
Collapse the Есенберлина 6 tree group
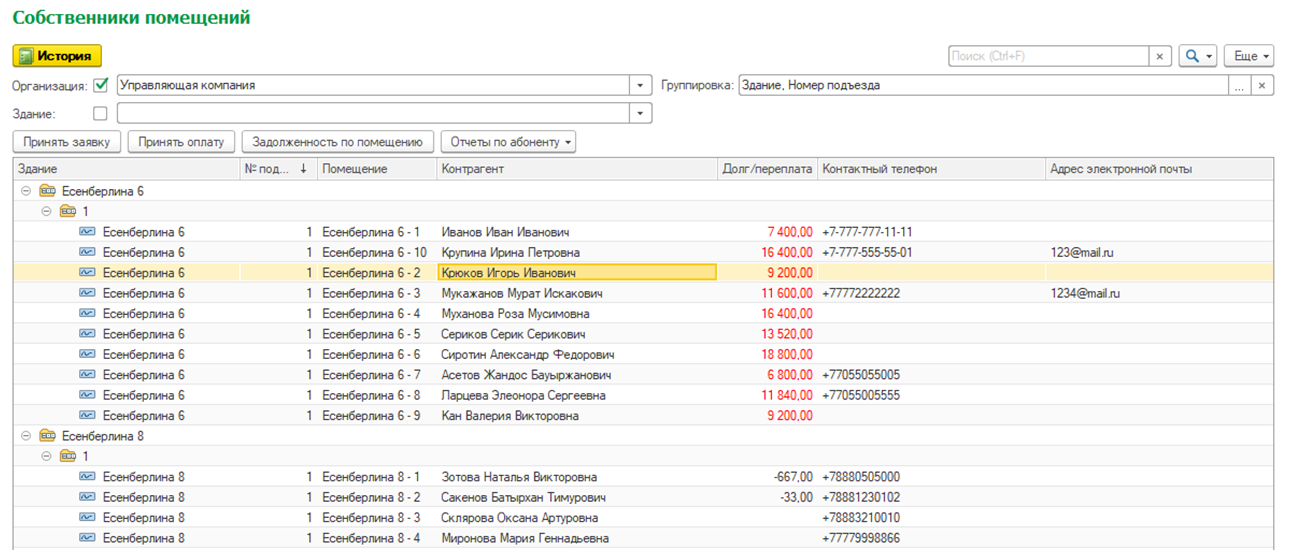tap(25, 191)
